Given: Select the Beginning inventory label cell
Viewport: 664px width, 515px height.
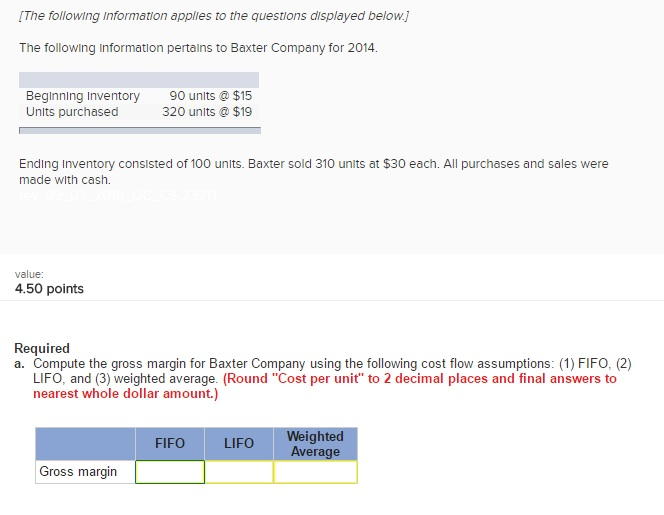Looking at the screenshot, I should point(83,96).
